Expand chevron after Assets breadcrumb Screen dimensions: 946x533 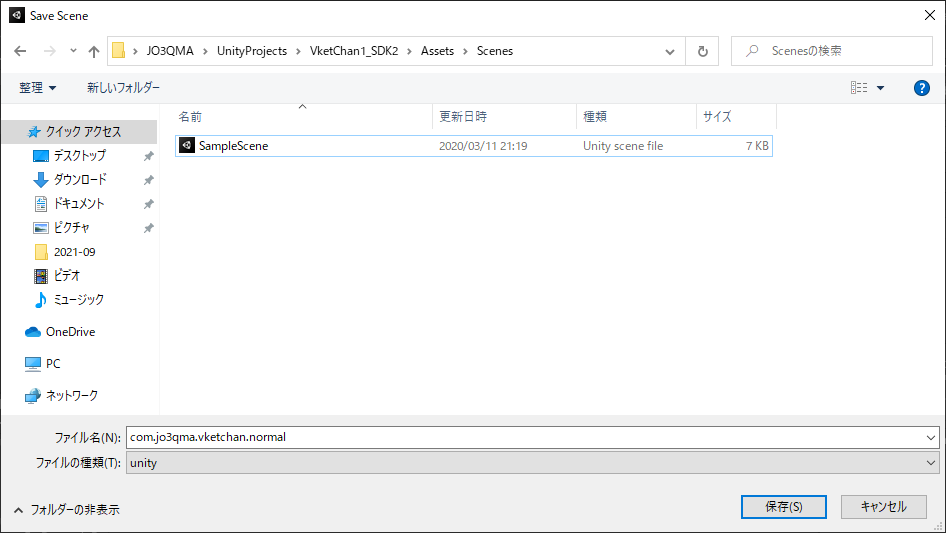[x=465, y=51]
